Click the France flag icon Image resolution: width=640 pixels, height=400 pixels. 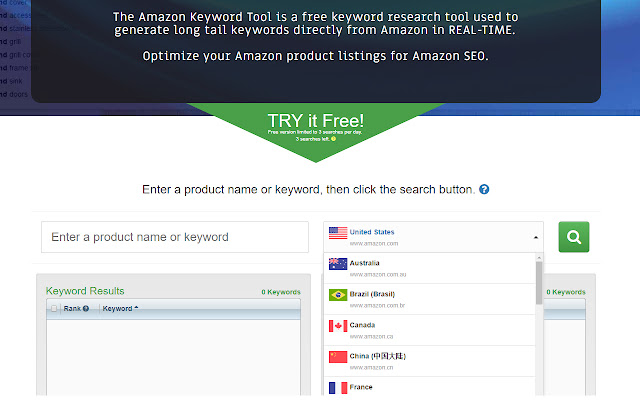click(338, 387)
